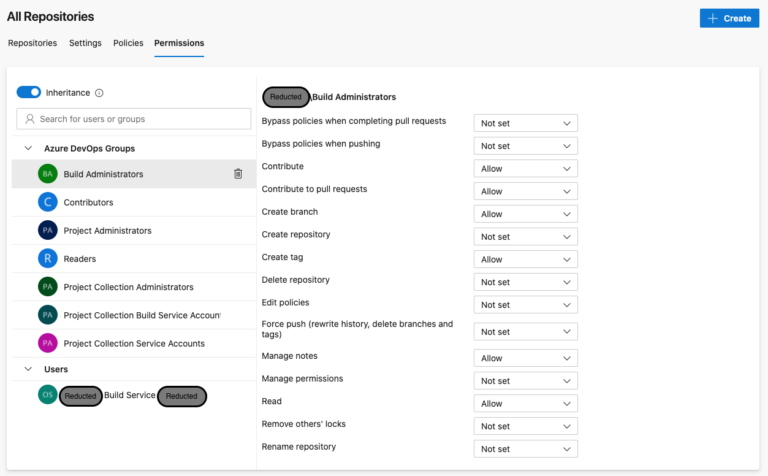Click the Build Administrators BA avatar

pos(48,174)
